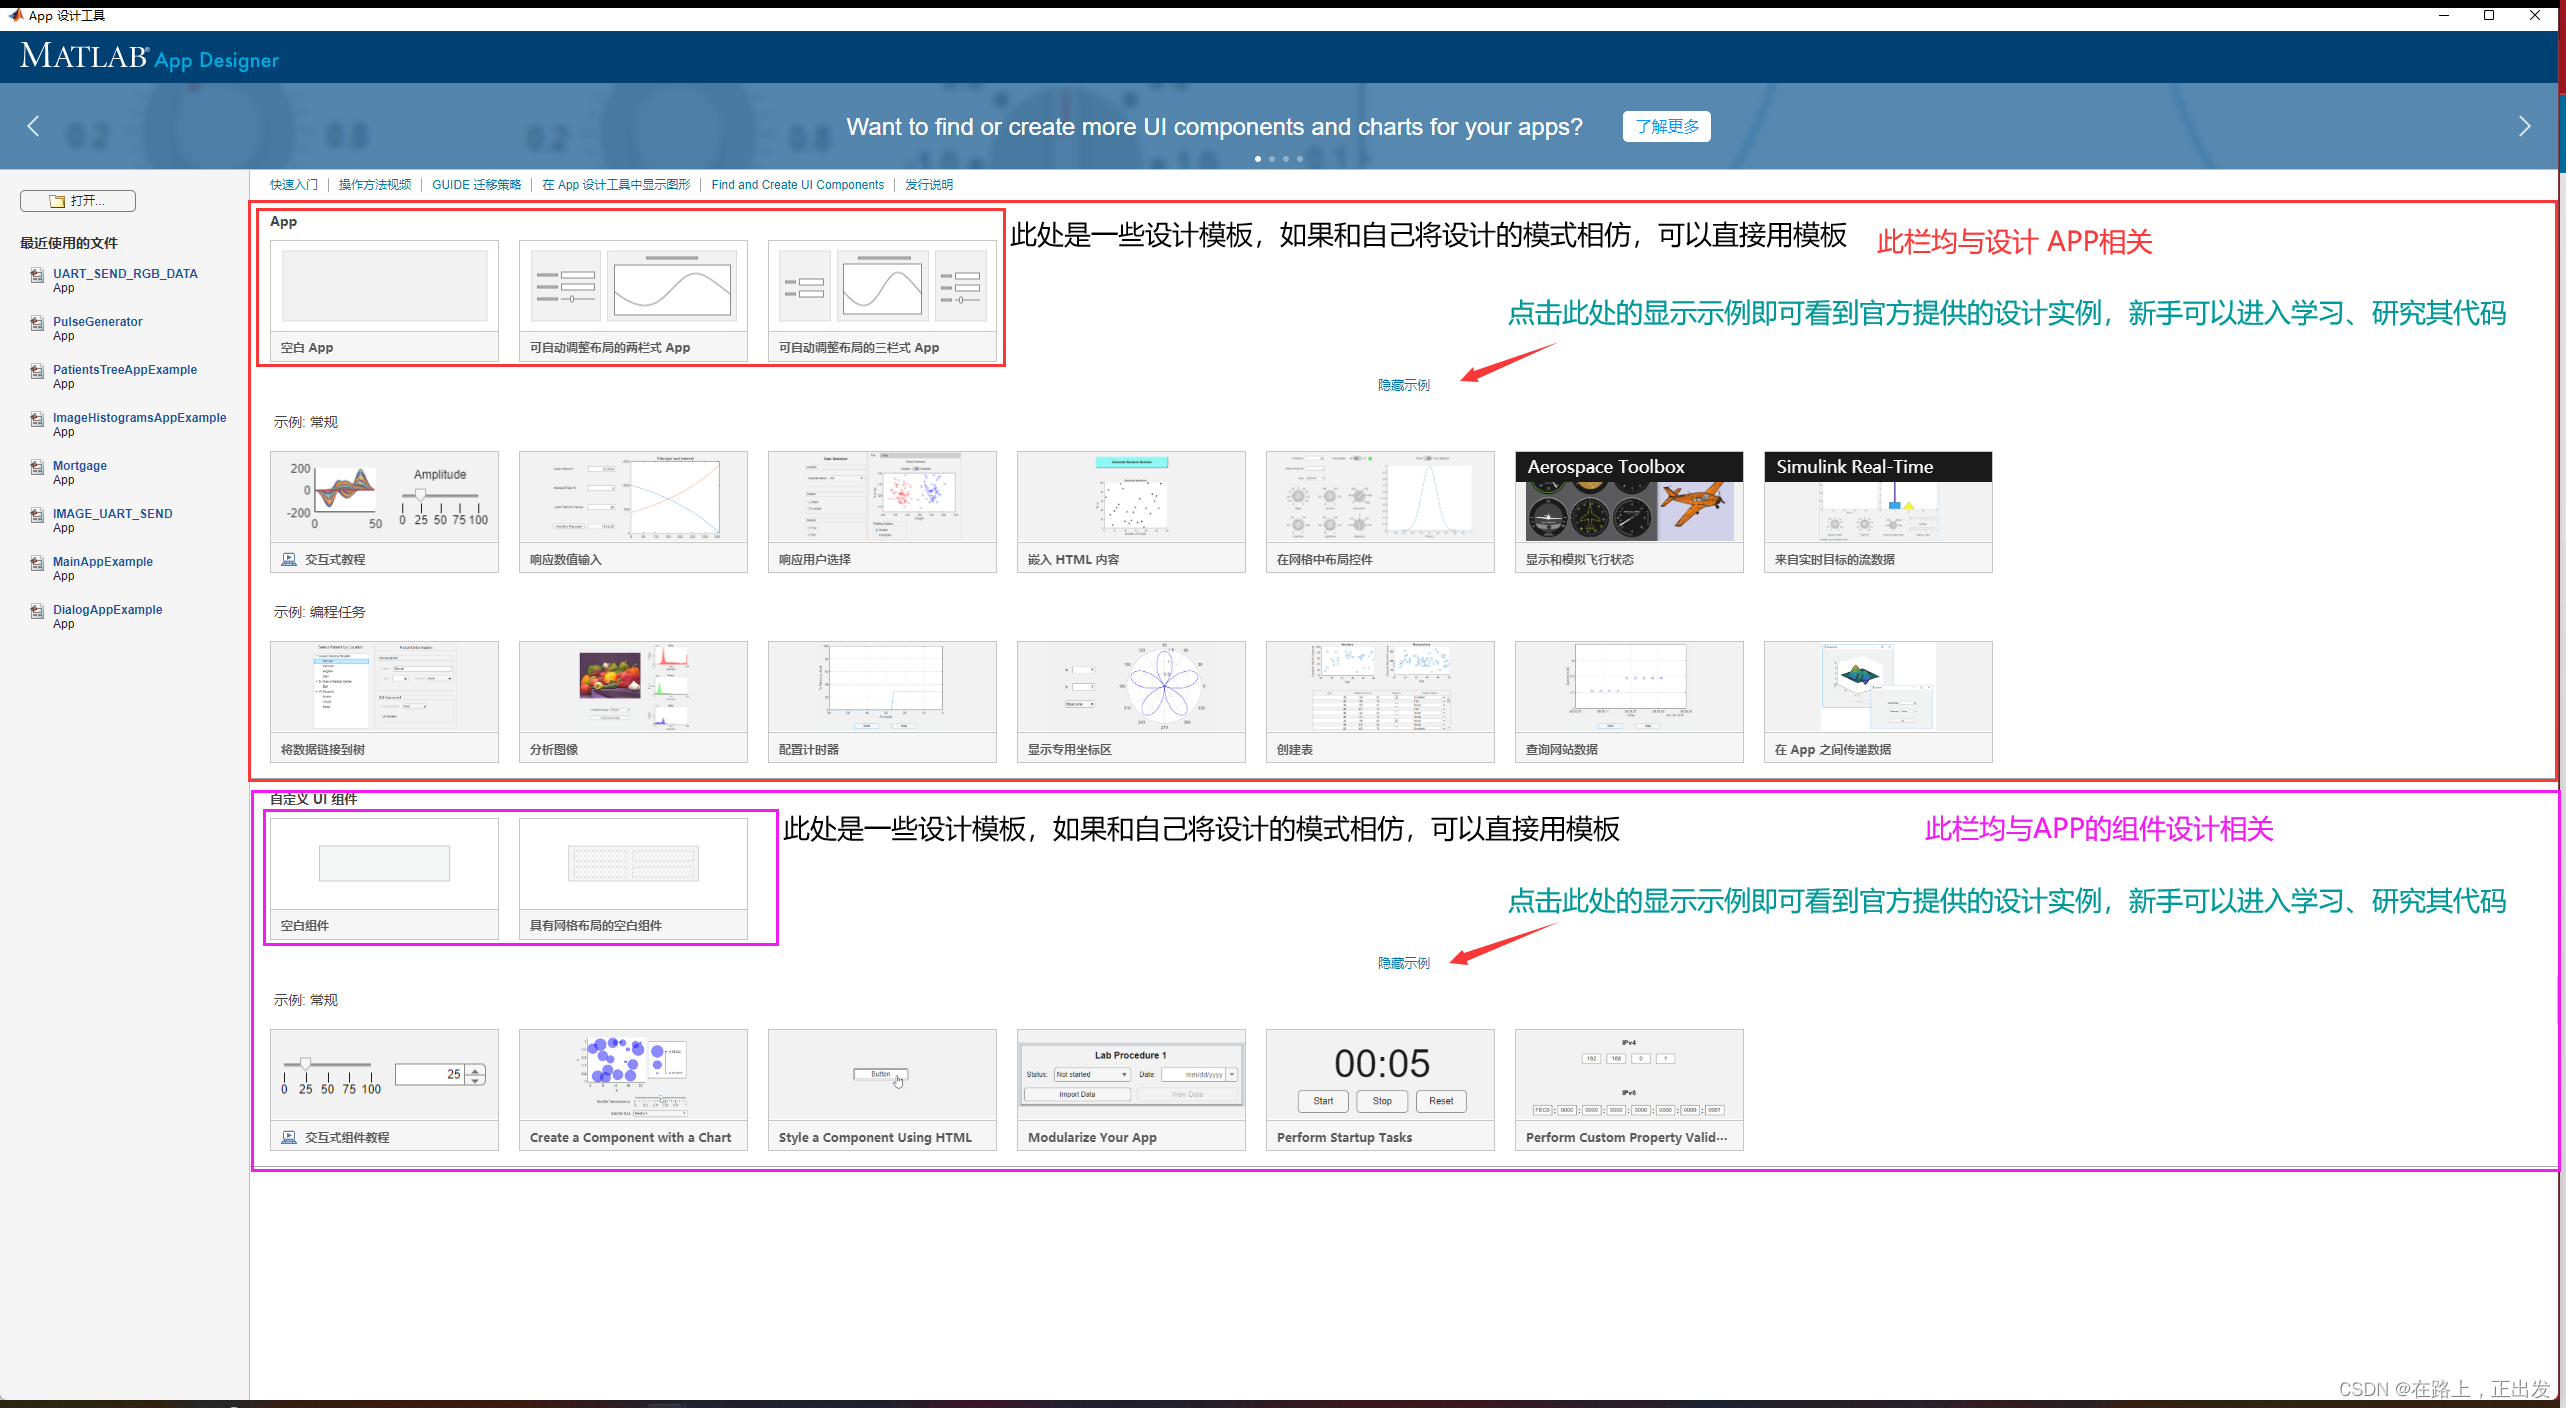Select 可自动调整布局的两栏式 App template
2566x1408 pixels.
pyautogui.click(x=633, y=301)
